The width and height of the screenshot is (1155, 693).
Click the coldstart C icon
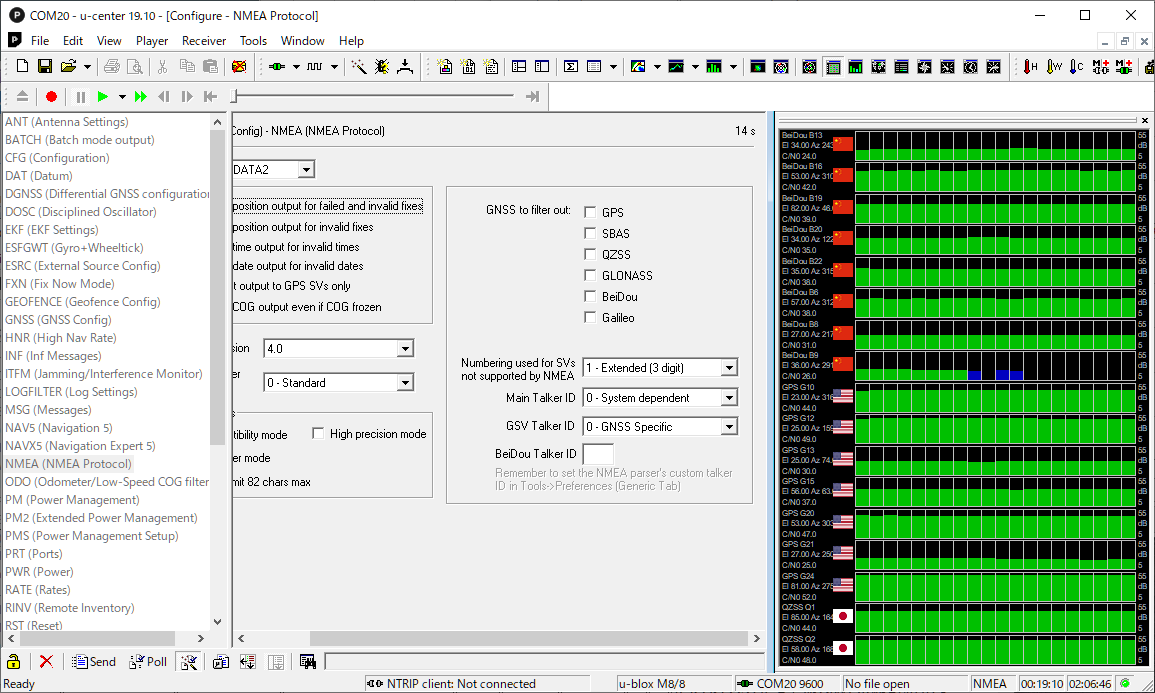coord(1076,66)
